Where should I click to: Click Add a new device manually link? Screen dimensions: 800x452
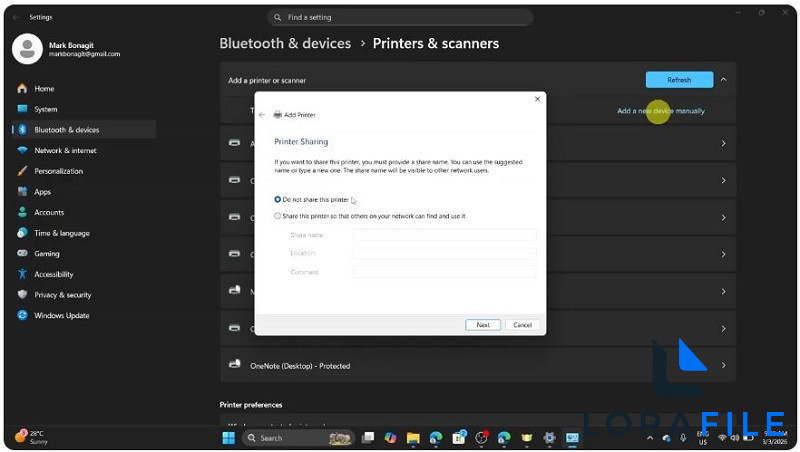click(661, 111)
